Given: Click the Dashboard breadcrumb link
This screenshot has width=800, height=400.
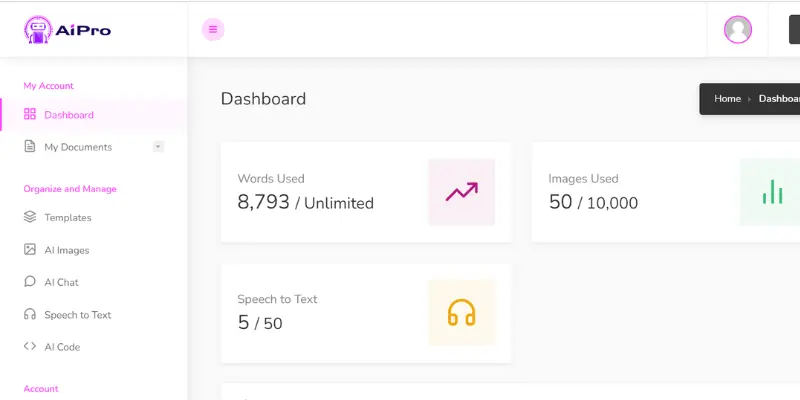Looking at the screenshot, I should point(779,98).
